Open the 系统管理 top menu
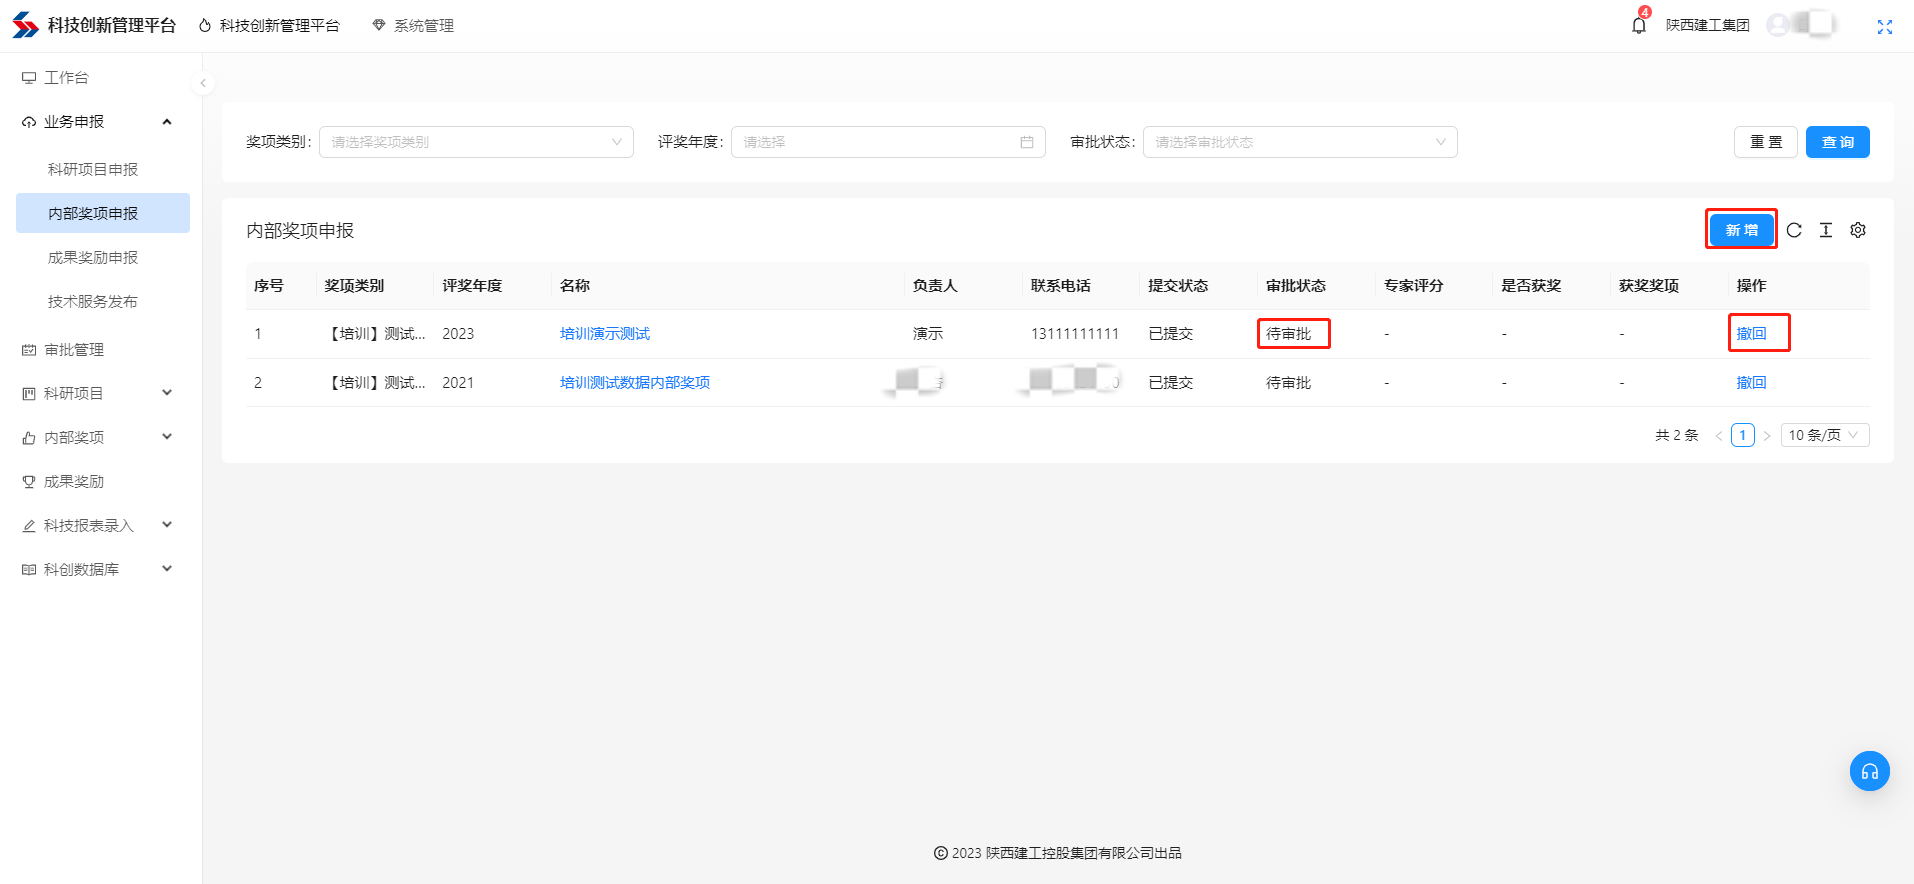Image resolution: width=1914 pixels, height=884 pixels. point(413,26)
